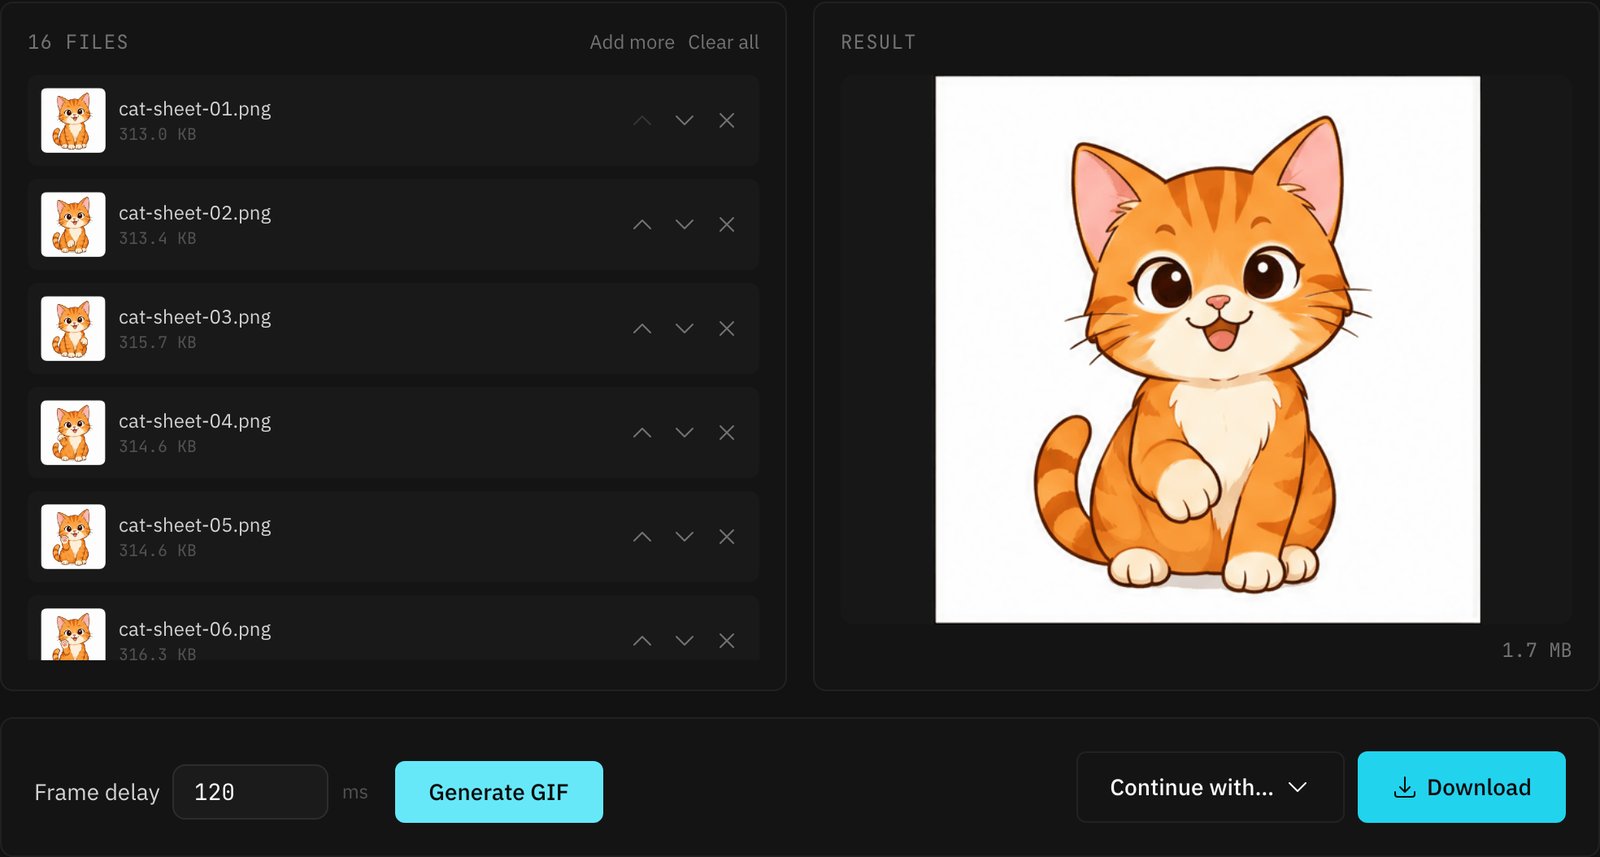Click Add more files link
Image resolution: width=1600 pixels, height=857 pixels.
coord(632,42)
